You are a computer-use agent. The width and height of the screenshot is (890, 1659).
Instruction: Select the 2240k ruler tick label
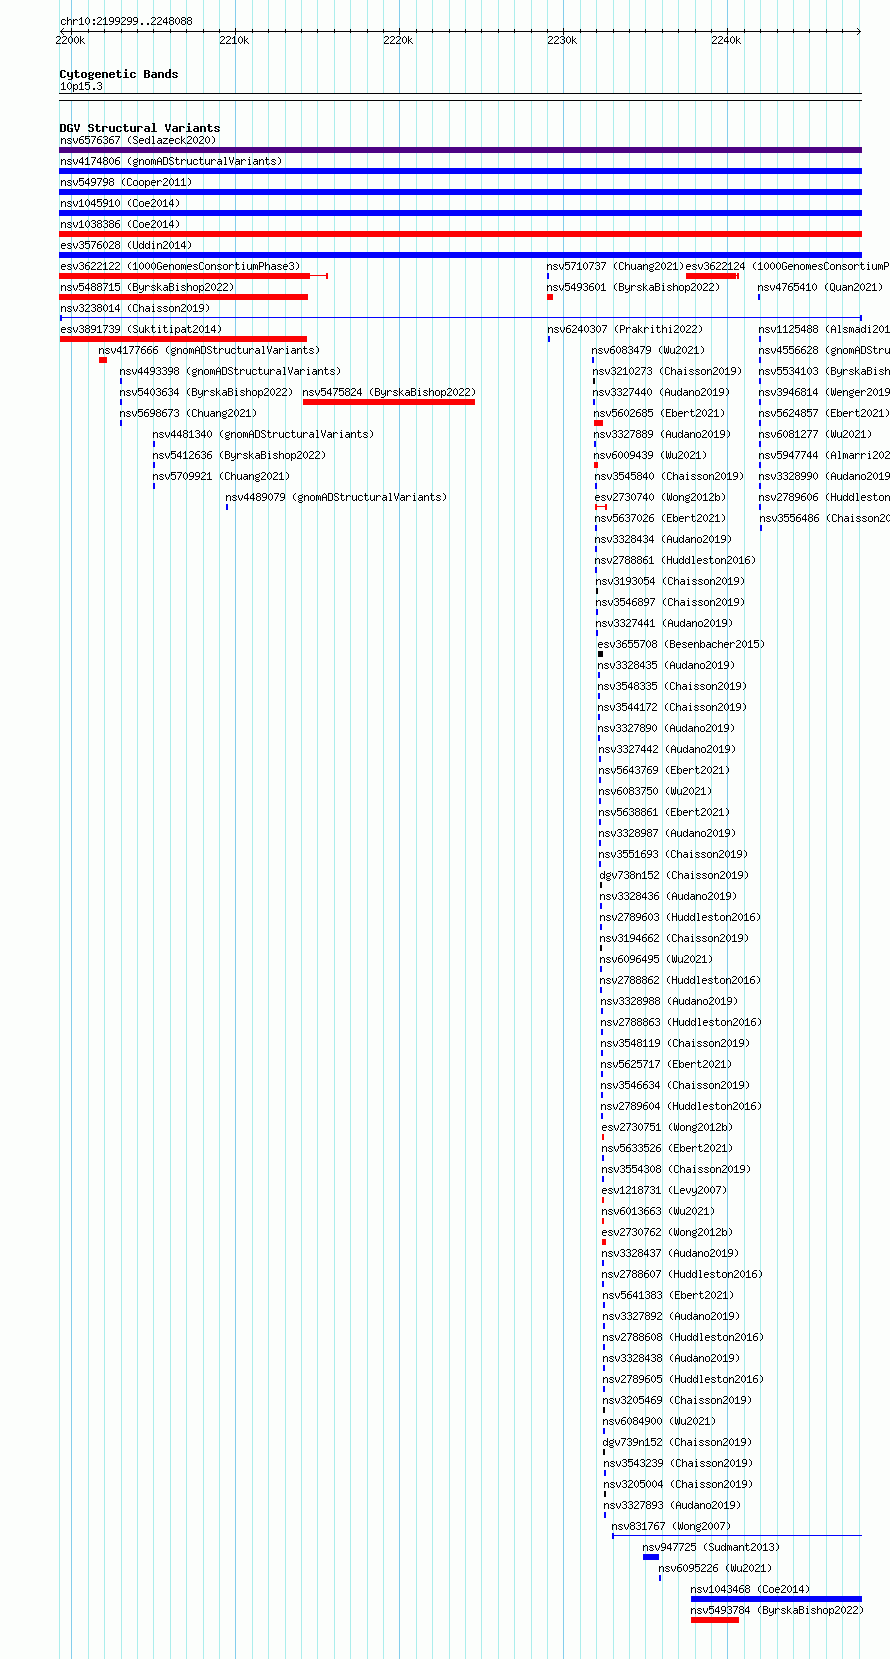pyautogui.click(x=726, y=40)
